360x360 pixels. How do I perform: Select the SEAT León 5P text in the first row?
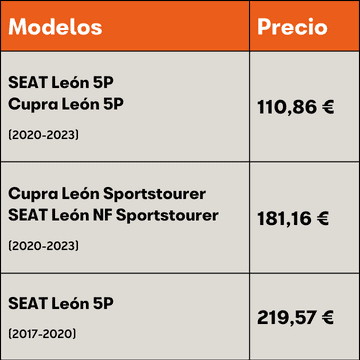61,83
